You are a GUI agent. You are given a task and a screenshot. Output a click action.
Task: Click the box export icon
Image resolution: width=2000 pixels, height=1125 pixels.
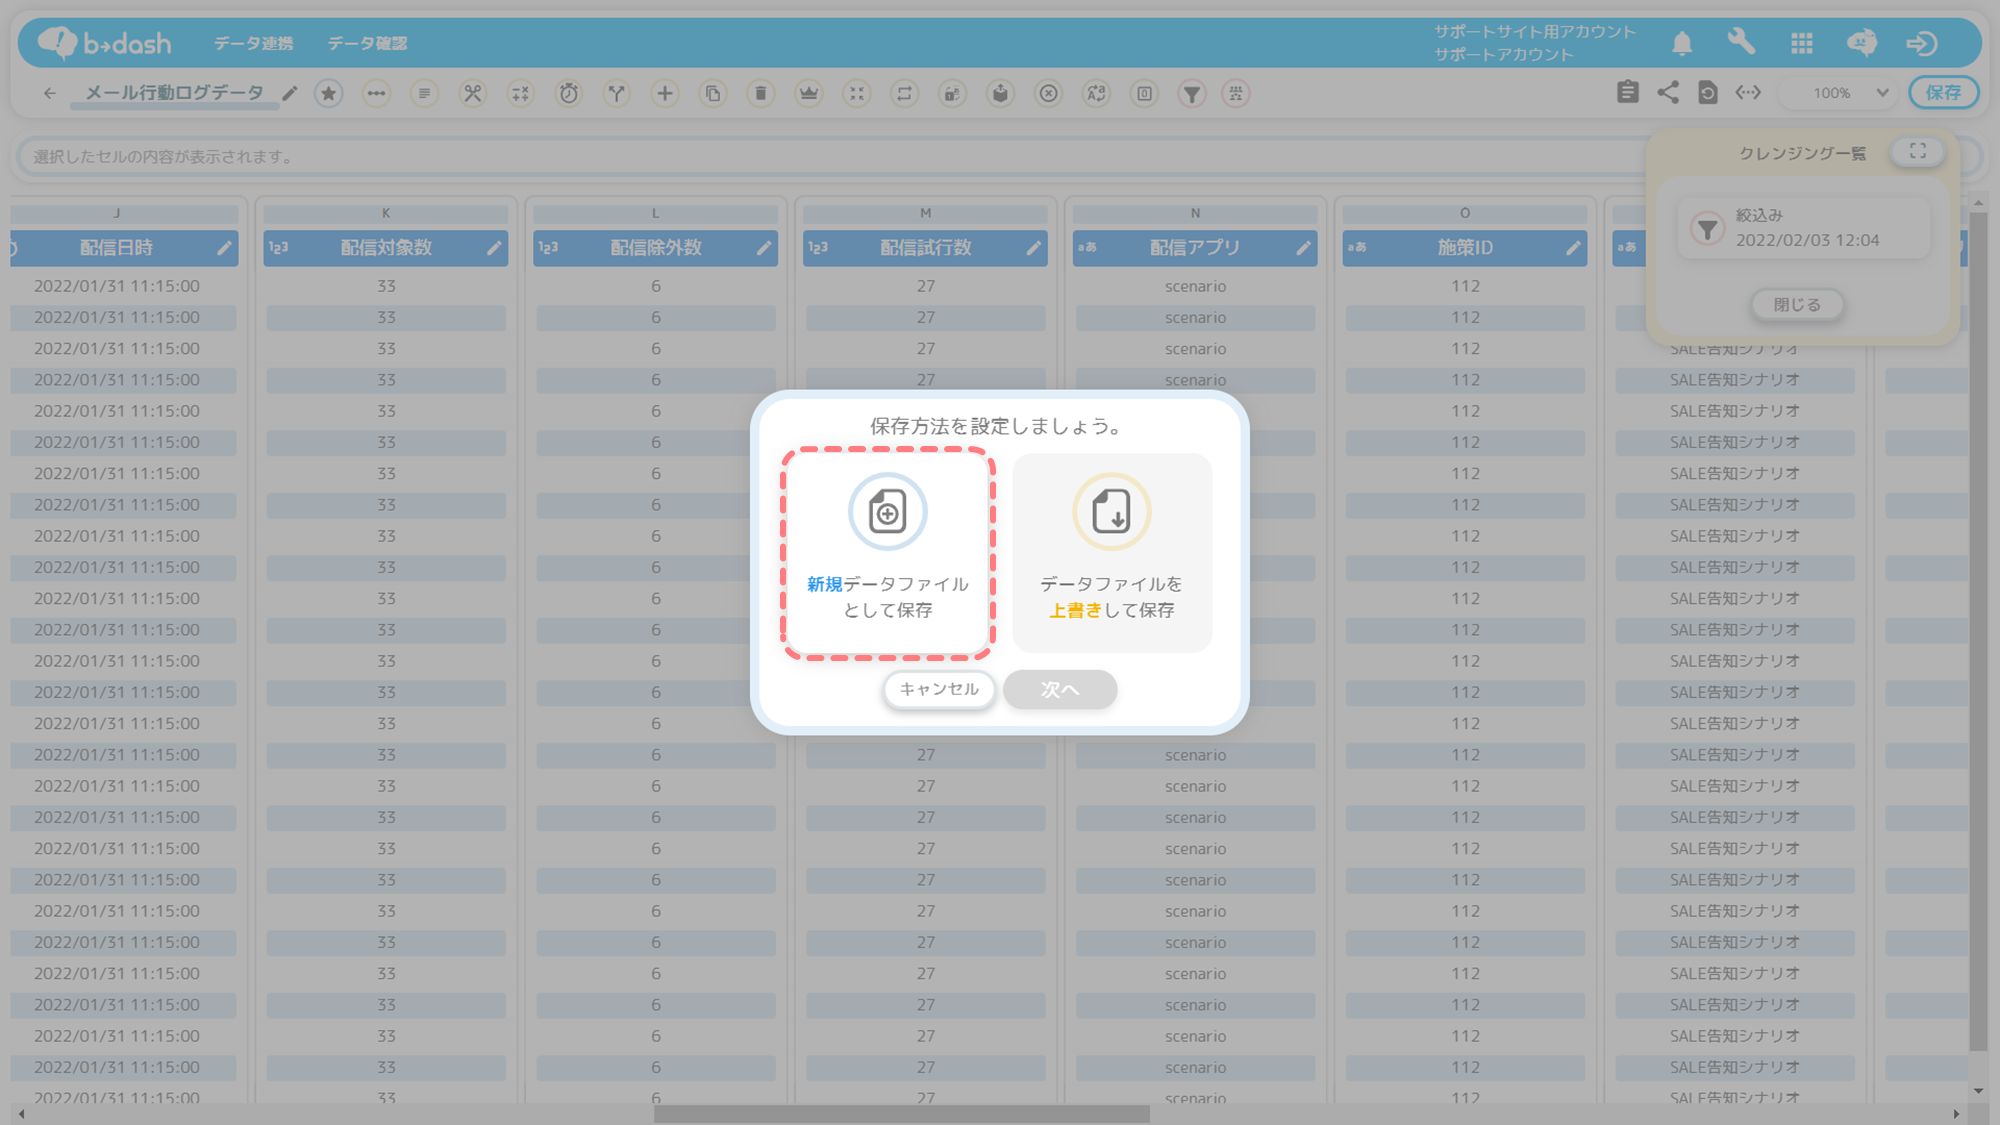[x=1000, y=93]
